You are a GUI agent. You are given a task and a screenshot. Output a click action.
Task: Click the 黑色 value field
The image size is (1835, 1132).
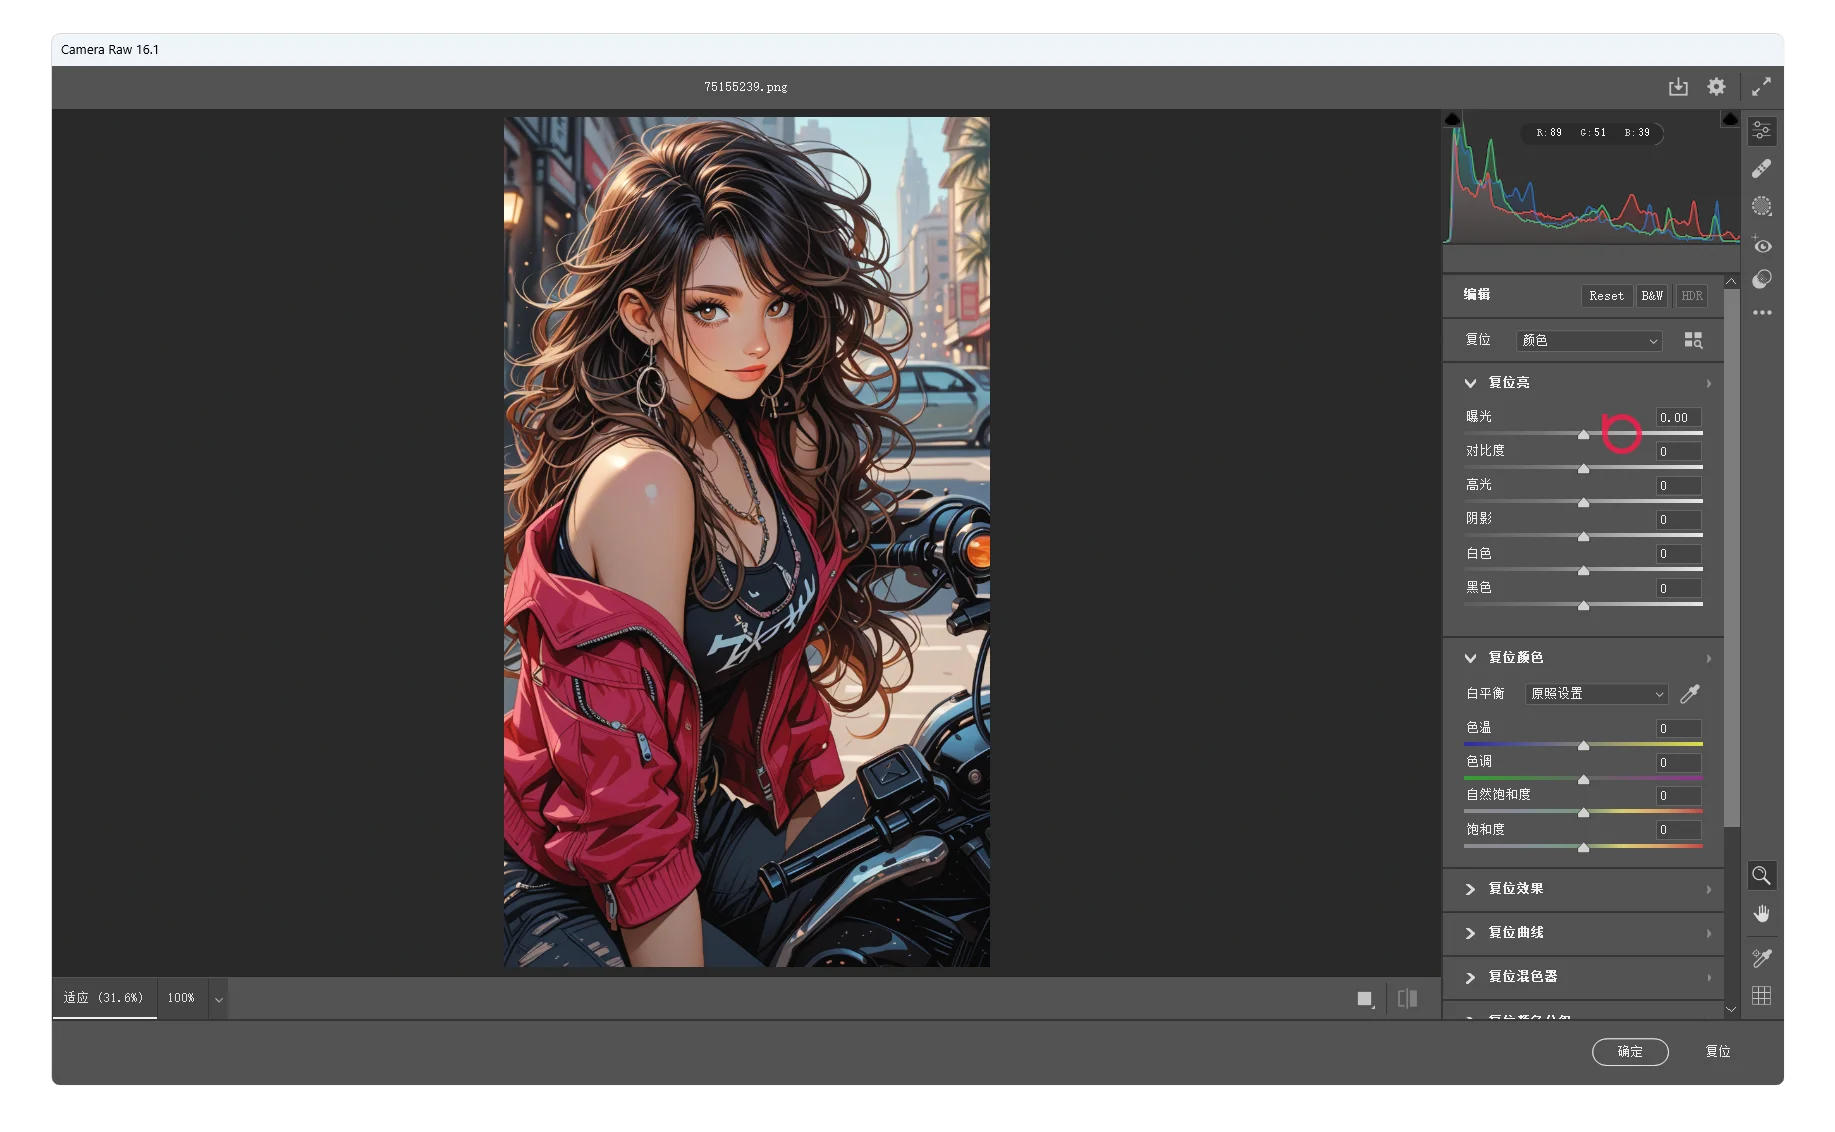click(1678, 589)
